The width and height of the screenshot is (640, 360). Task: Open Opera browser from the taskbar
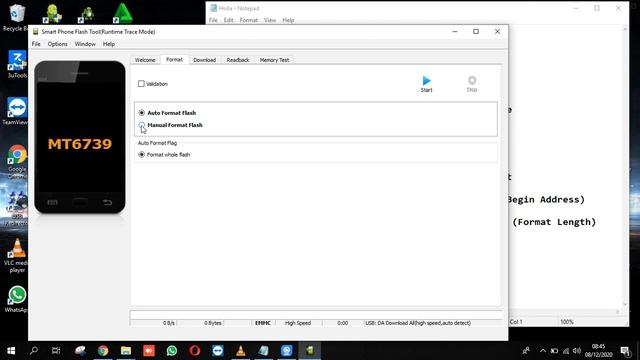[x=195, y=351]
